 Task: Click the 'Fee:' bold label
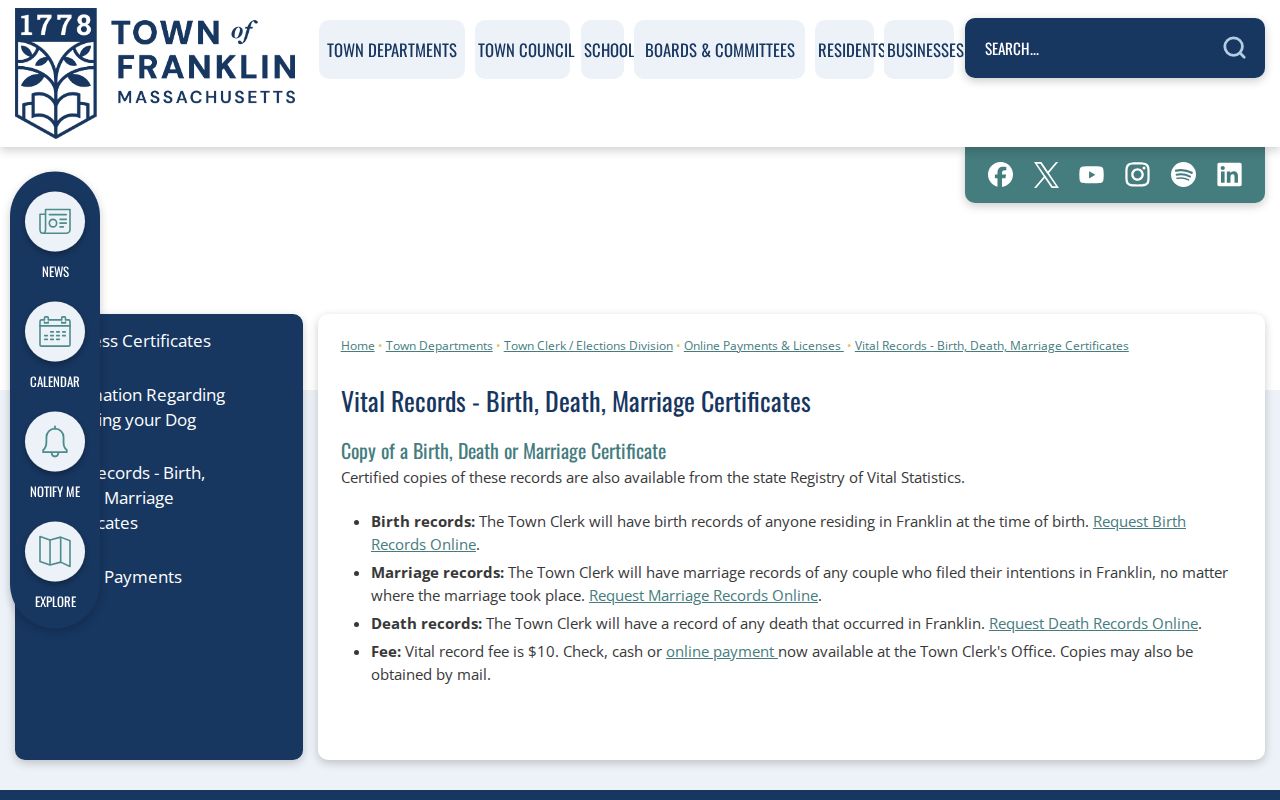click(386, 651)
